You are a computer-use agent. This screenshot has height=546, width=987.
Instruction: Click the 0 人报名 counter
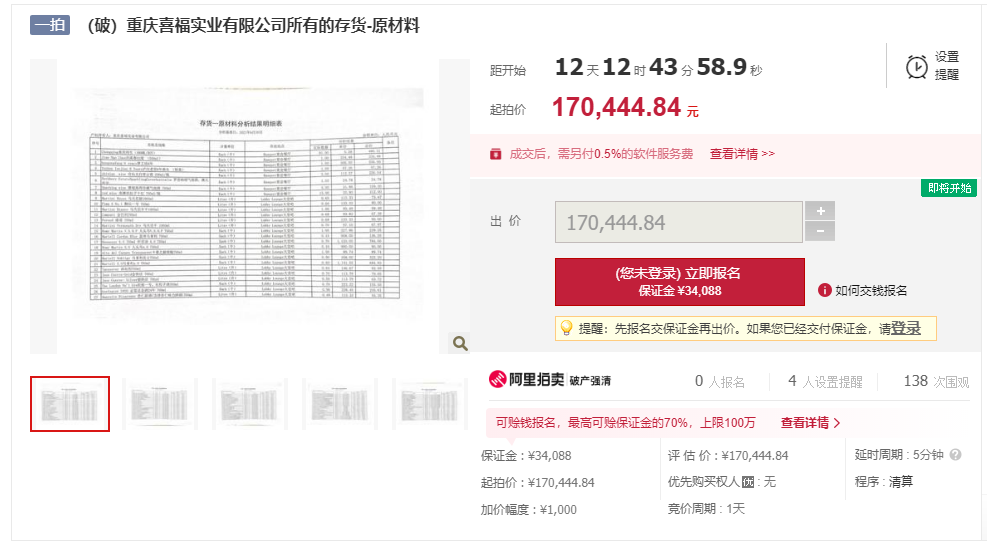[x=719, y=382]
